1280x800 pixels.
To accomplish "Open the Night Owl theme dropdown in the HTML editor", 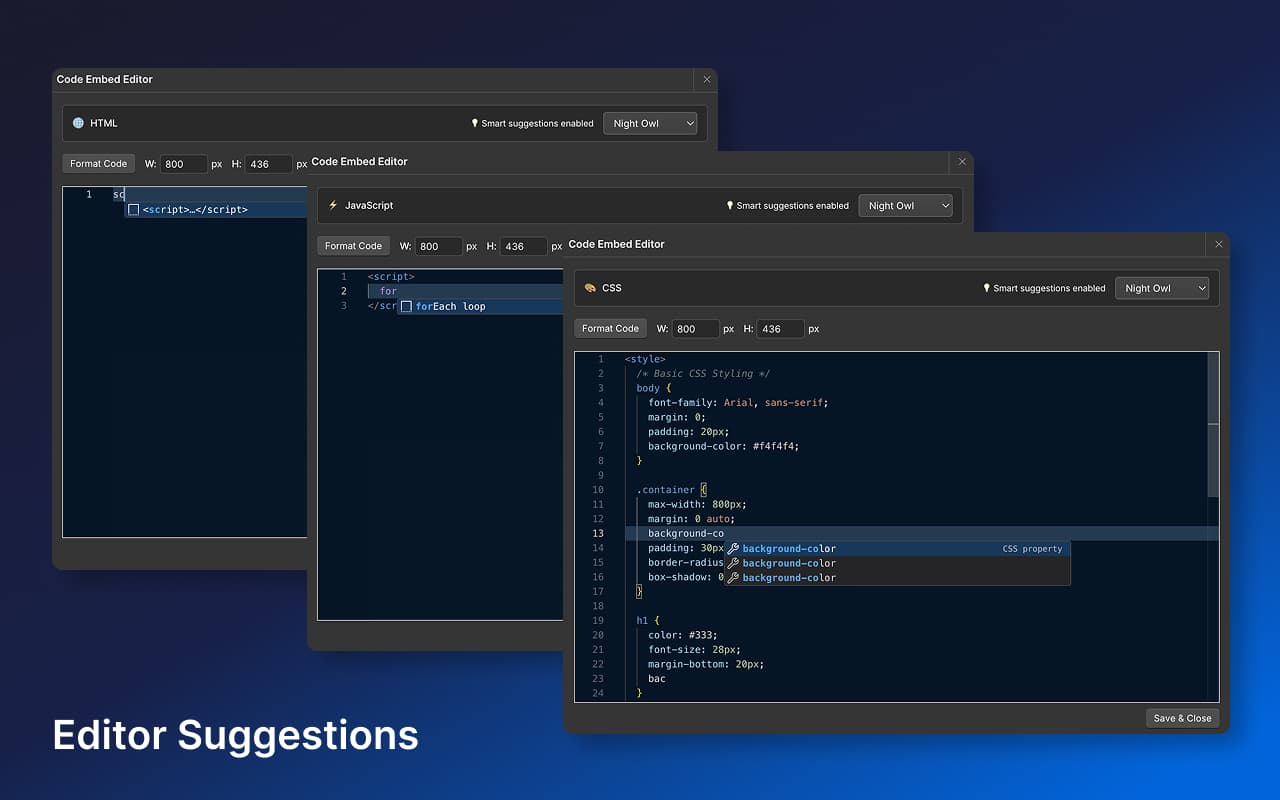I will click(x=651, y=123).
